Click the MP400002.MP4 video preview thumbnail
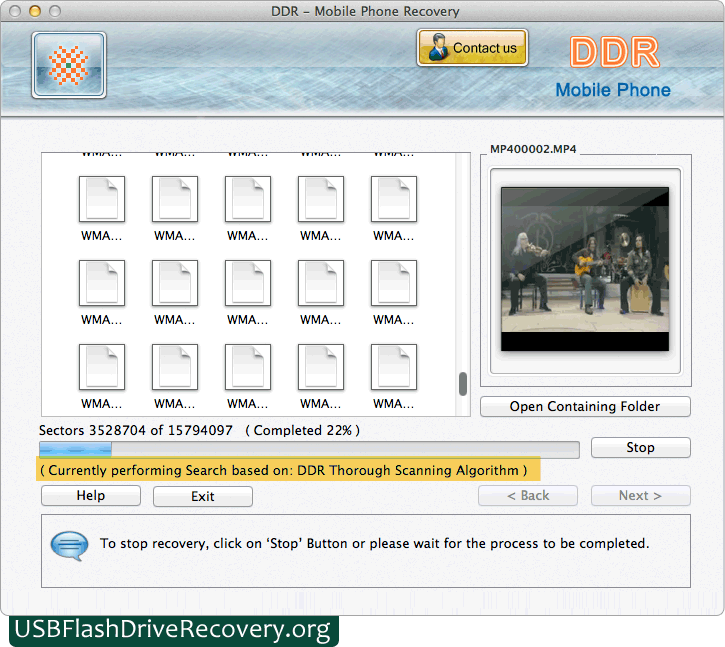The height and width of the screenshot is (647, 725). [585, 269]
